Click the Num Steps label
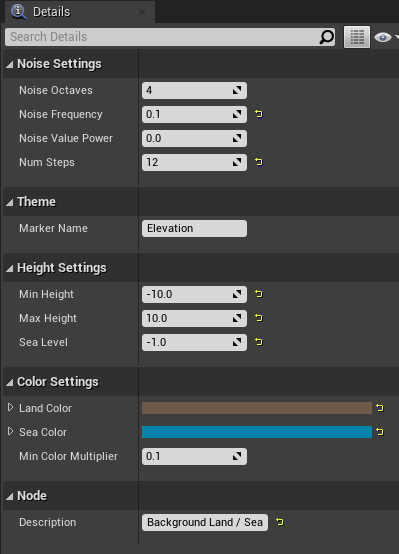 (x=47, y=162)
